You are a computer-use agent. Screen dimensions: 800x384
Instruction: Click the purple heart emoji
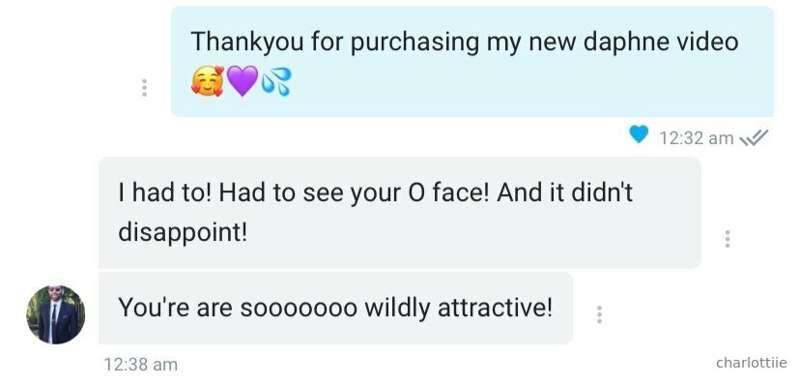242,82
